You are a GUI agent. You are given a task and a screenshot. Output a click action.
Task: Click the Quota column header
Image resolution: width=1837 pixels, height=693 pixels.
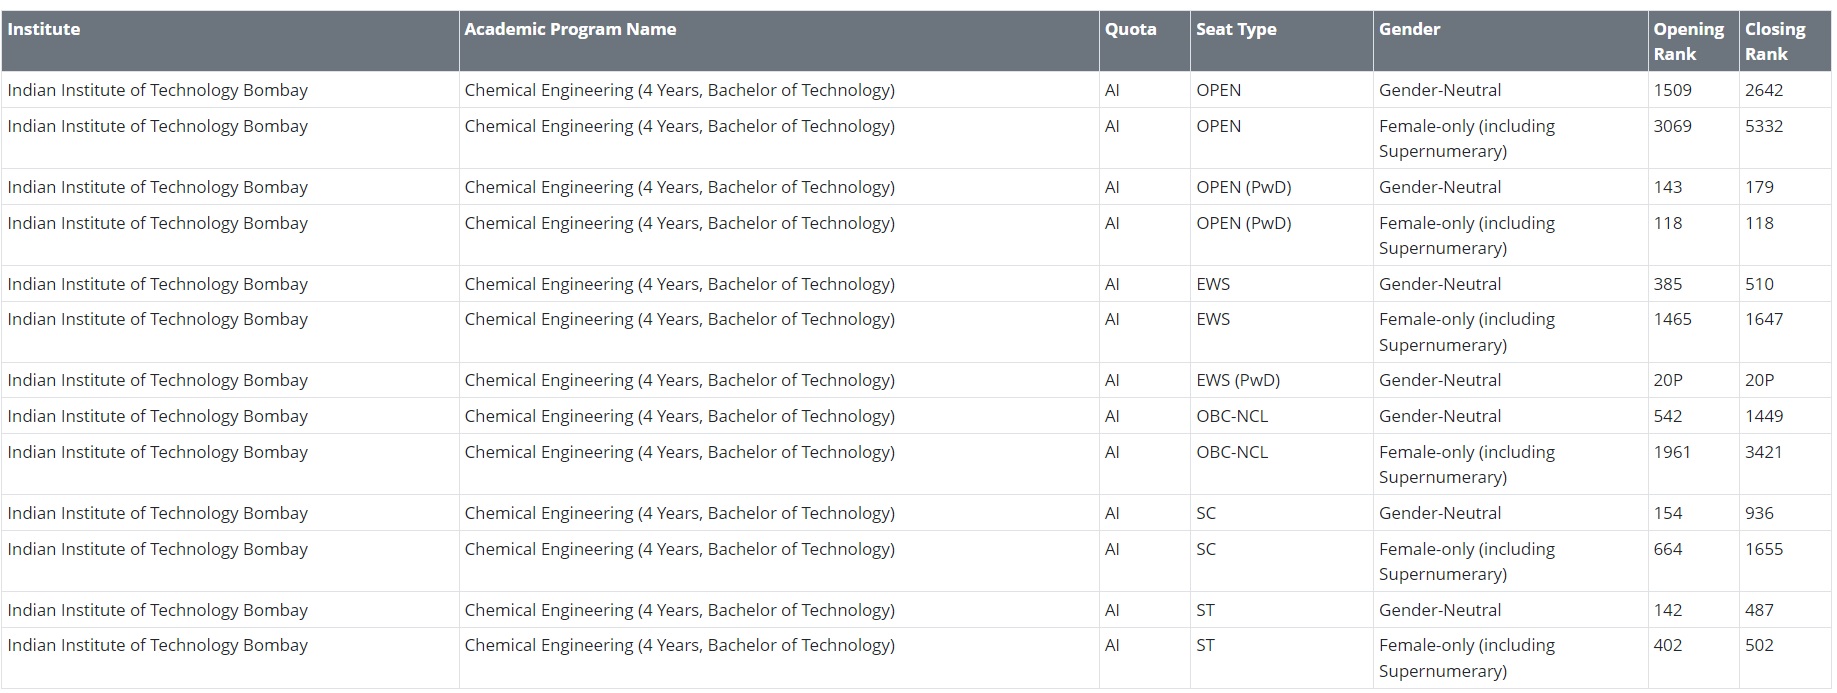click(1130, 30)
